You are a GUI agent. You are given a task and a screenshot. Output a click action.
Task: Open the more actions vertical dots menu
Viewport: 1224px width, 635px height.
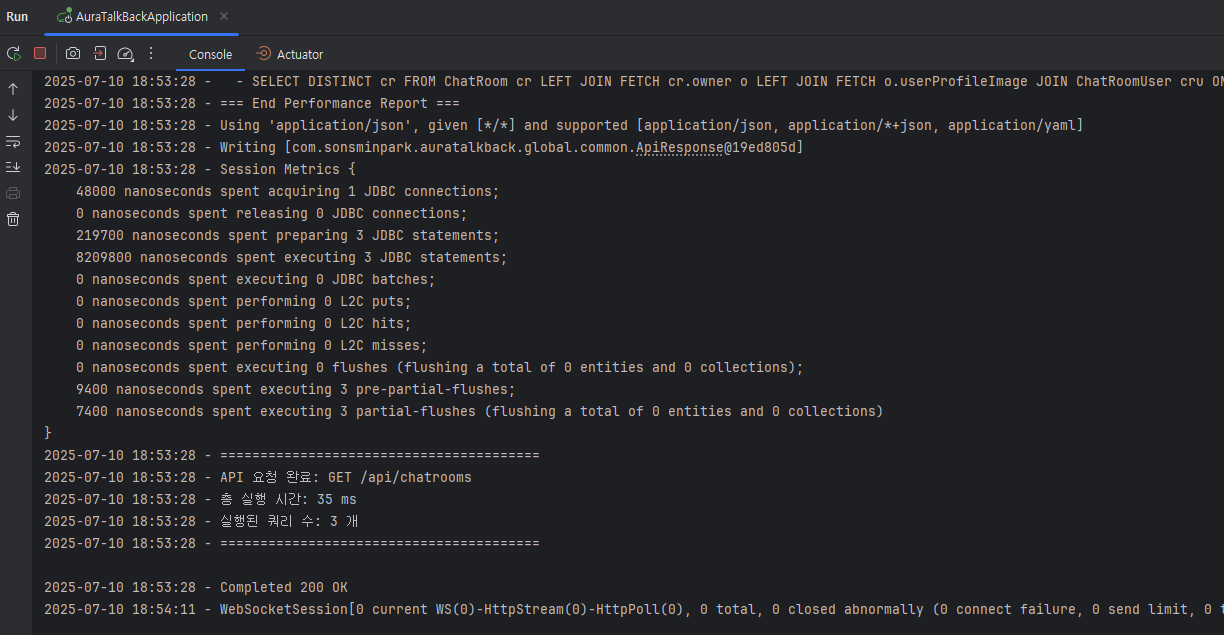[x=151, y=53]
